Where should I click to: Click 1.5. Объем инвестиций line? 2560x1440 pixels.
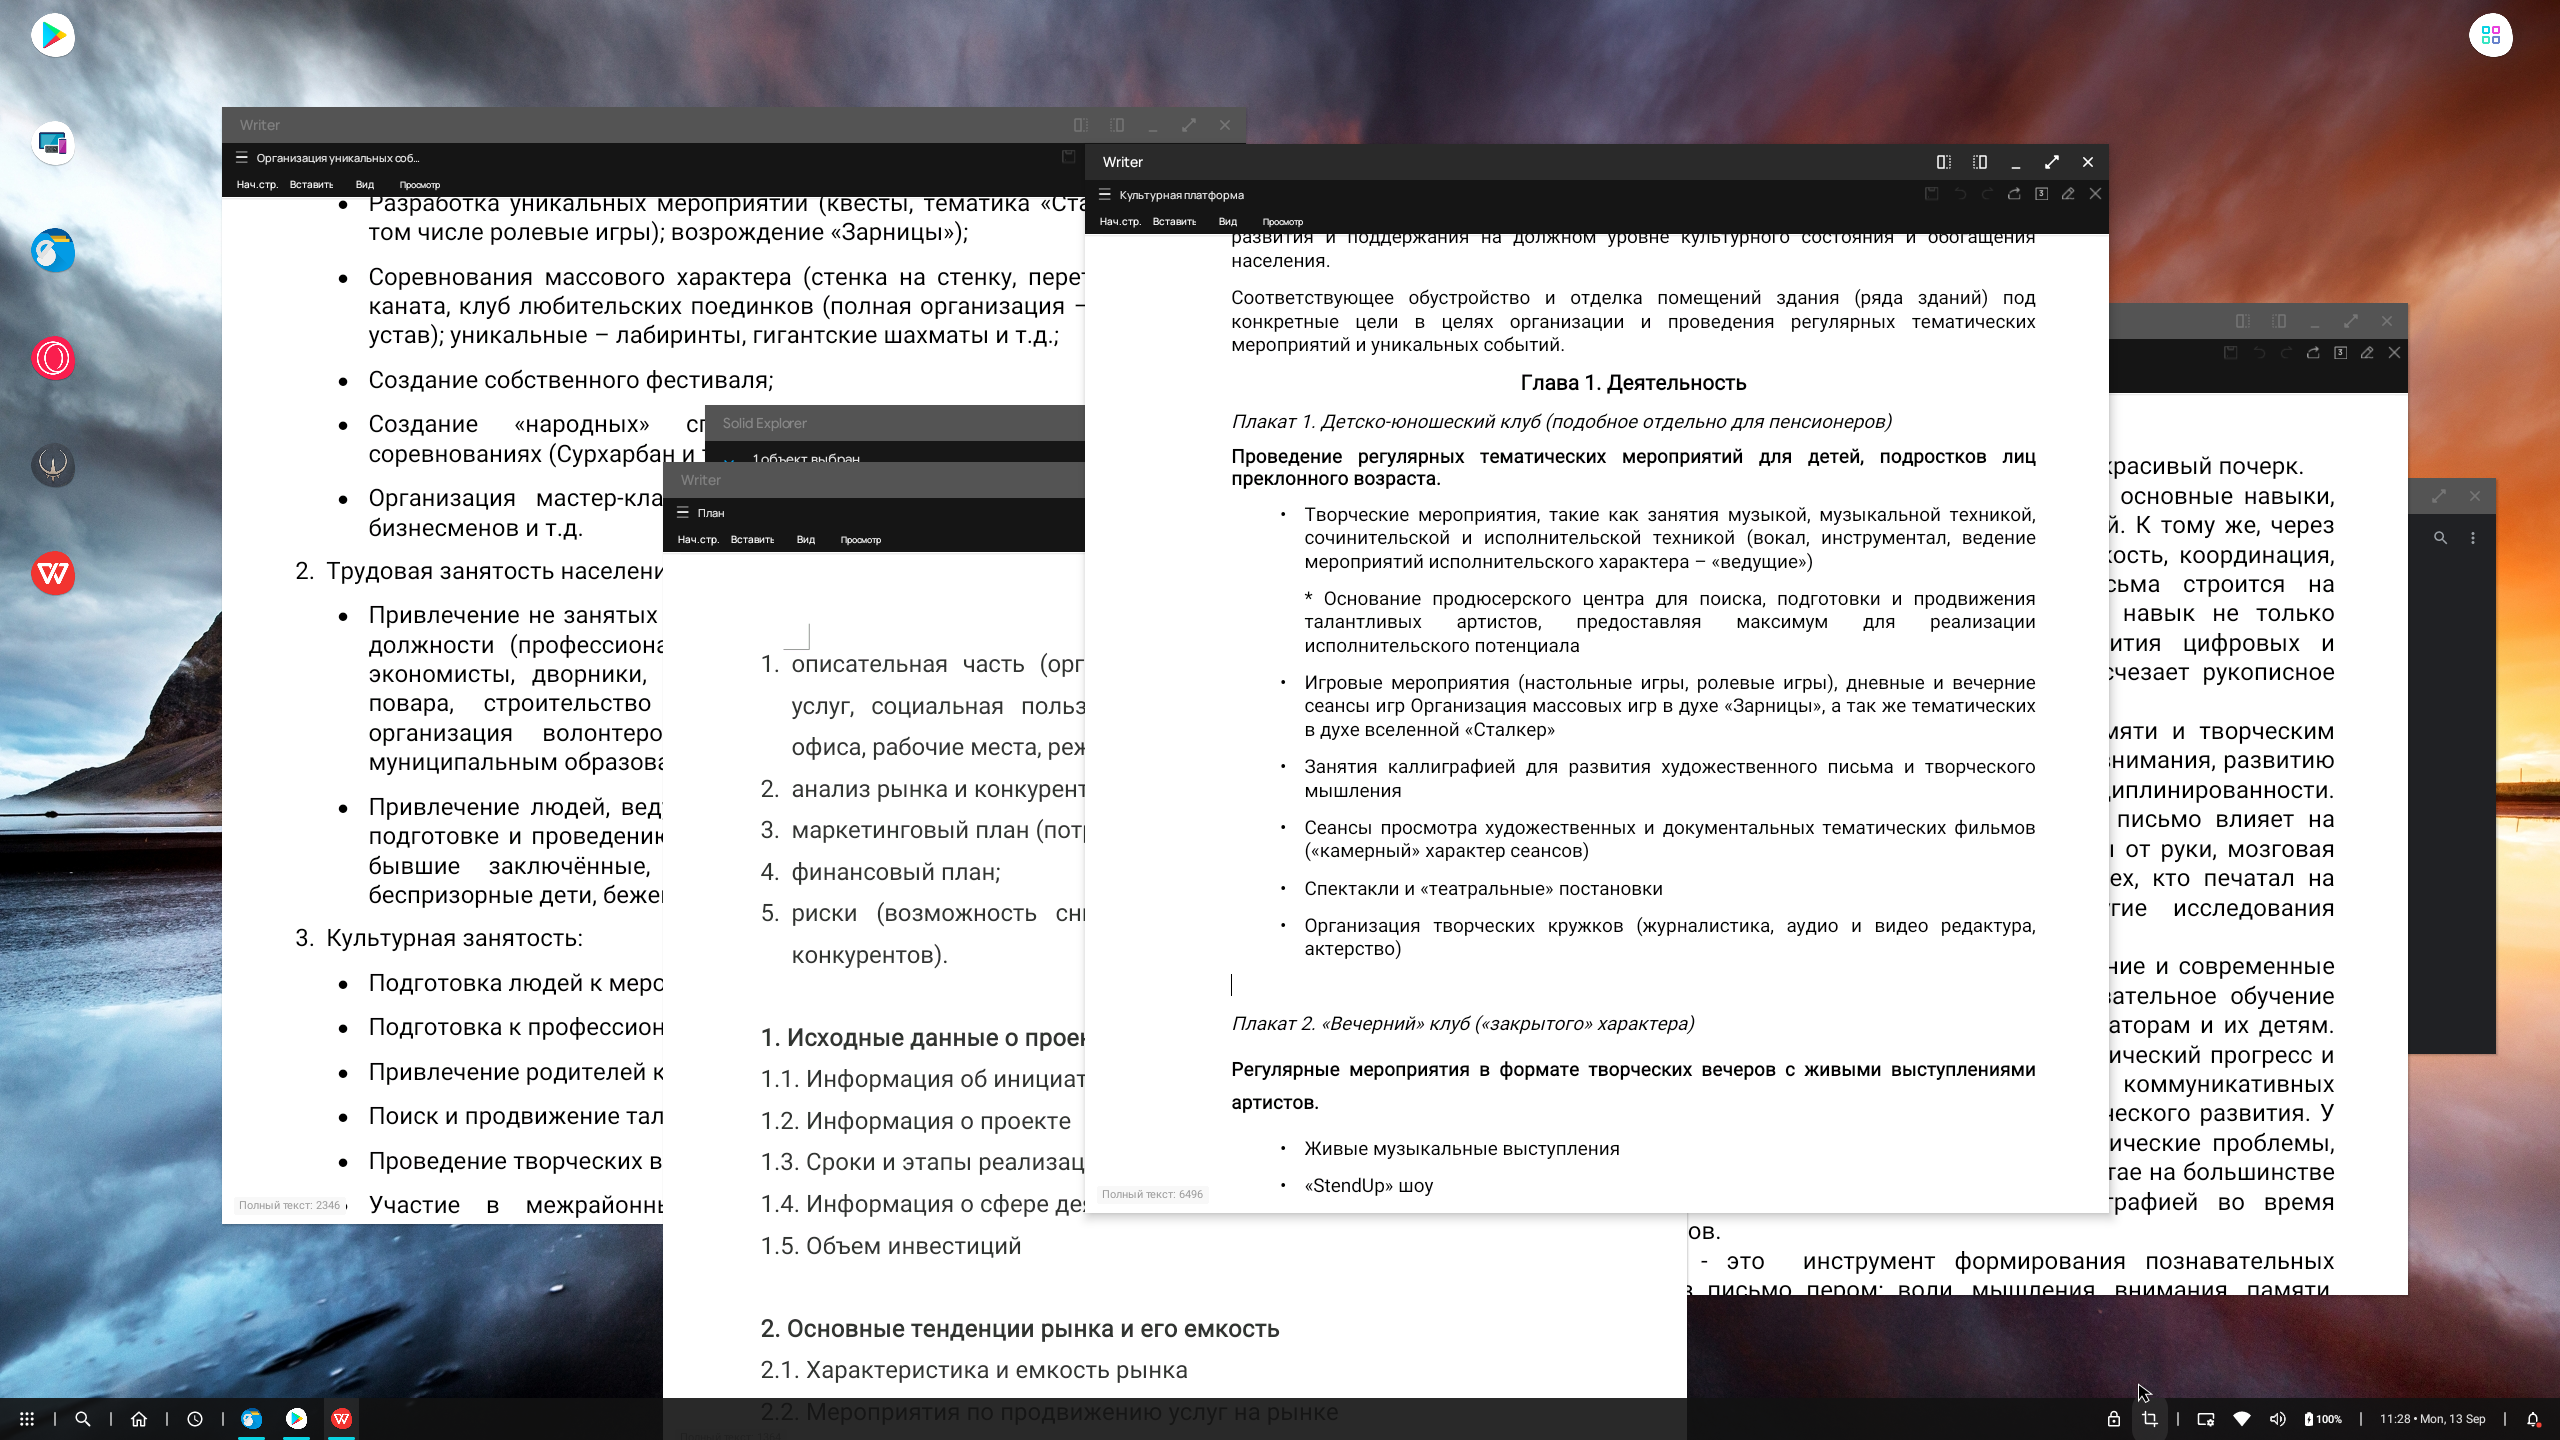click(x=890, y=1246)
